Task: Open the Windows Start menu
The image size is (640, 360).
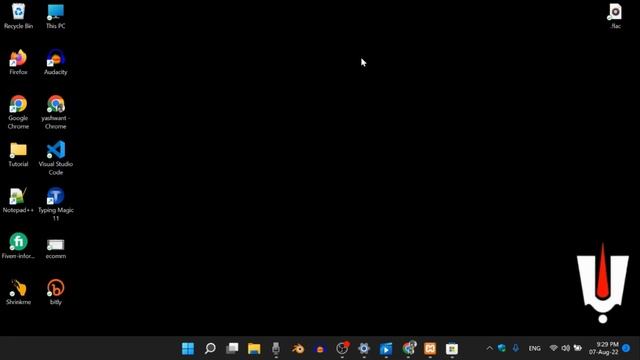Action: pyautogui.click(x=188, y=348)
